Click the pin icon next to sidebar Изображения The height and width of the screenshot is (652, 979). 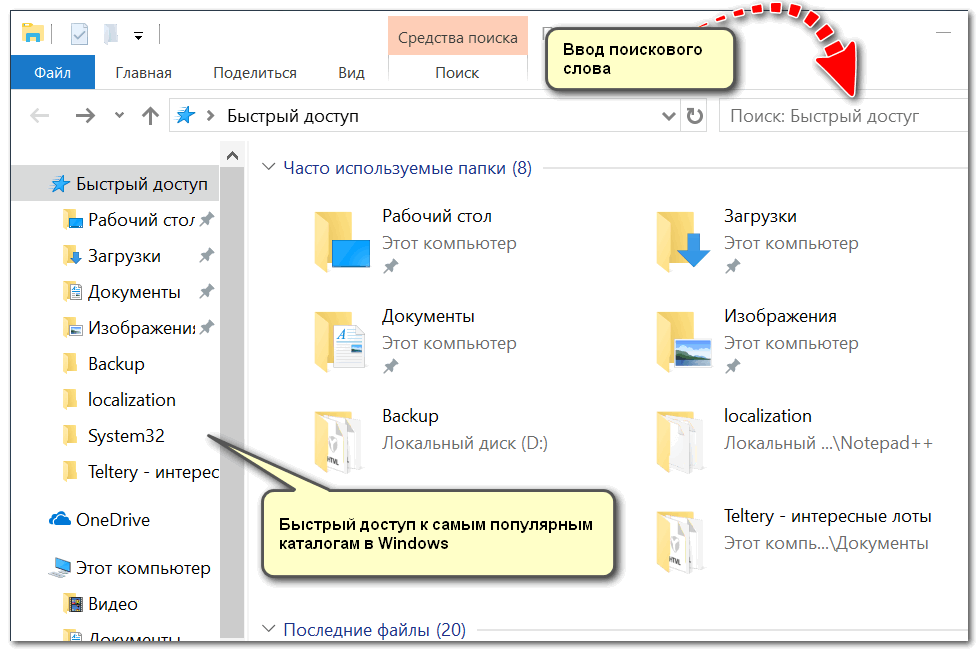[207, 327]
